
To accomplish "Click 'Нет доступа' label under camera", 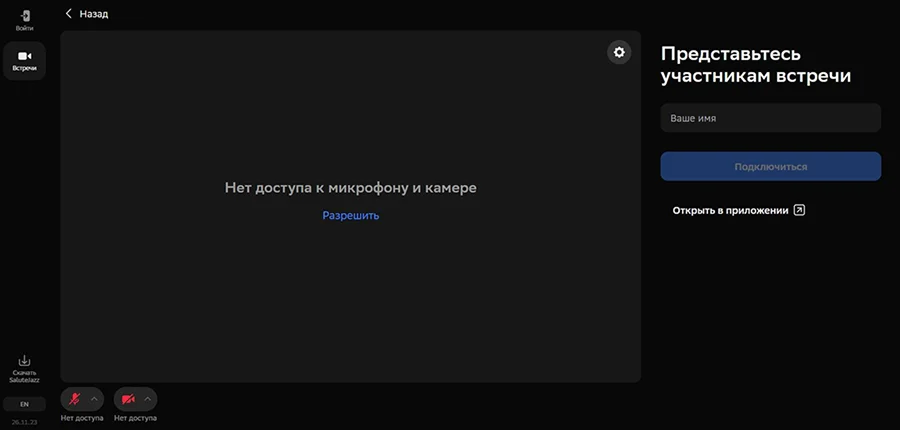I will coord(135,419).
